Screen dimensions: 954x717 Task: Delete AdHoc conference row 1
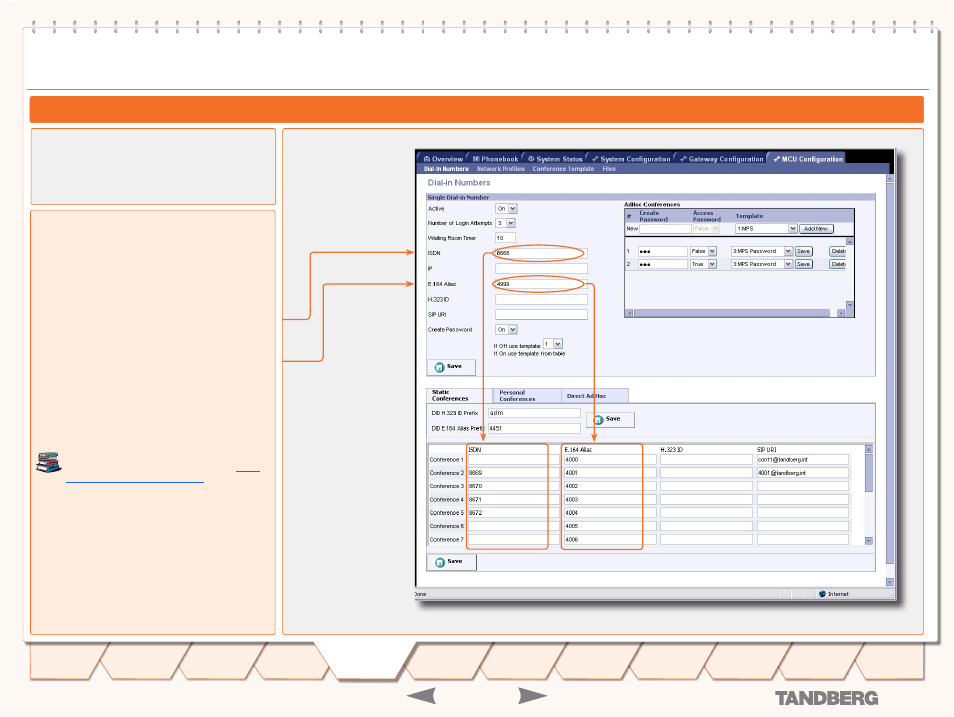pyautogui.click(x=838, y=251)
